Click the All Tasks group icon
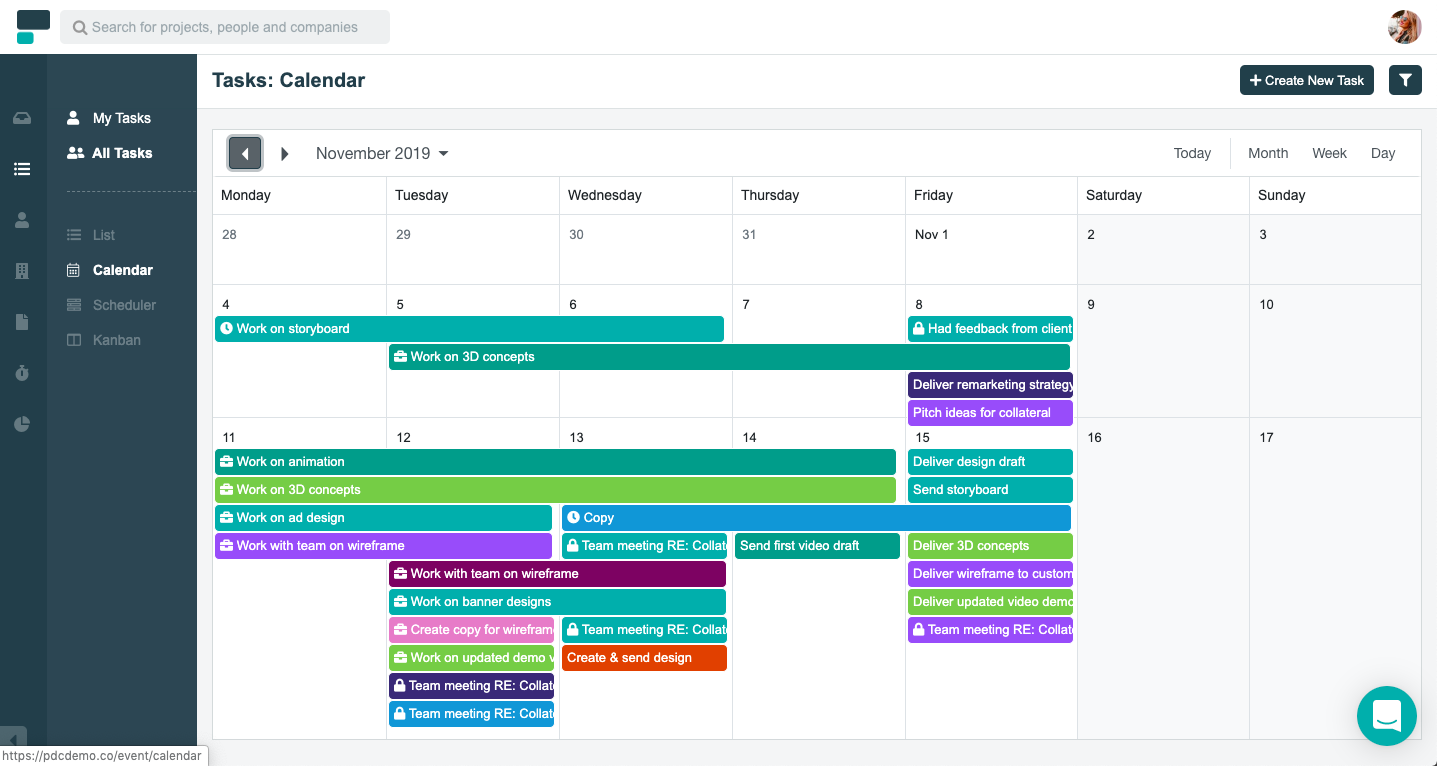The height and width of the screenshot is (766, 1437). click(75, 153)
